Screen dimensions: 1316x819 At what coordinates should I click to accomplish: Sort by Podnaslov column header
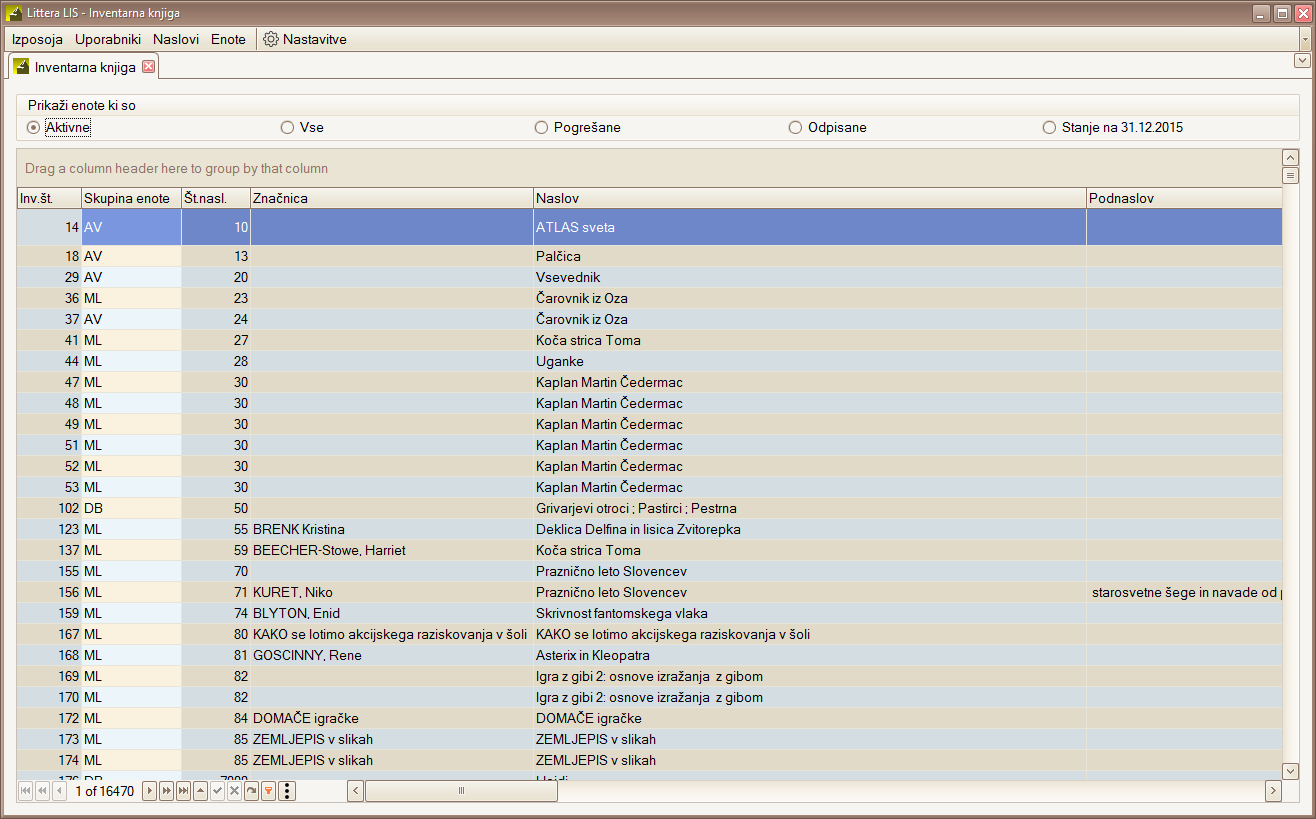tap(1184, 198)
